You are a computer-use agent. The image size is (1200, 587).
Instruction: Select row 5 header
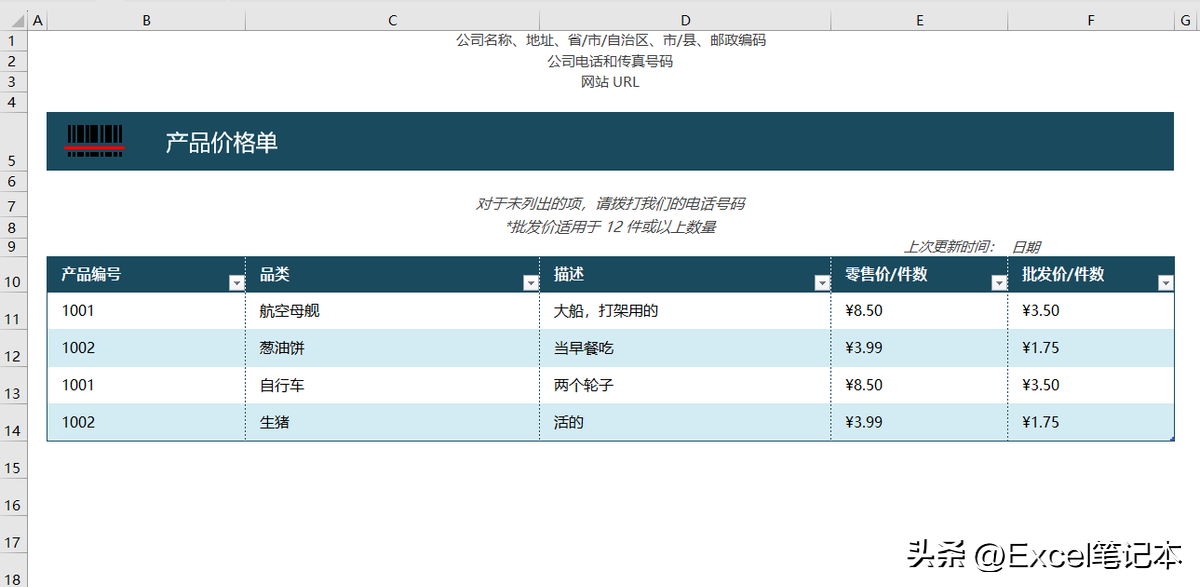coord(13,141)
